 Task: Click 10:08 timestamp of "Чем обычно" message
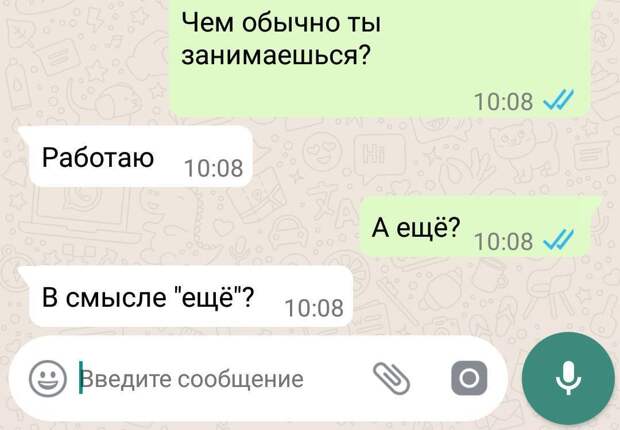(x=503, y=101)
